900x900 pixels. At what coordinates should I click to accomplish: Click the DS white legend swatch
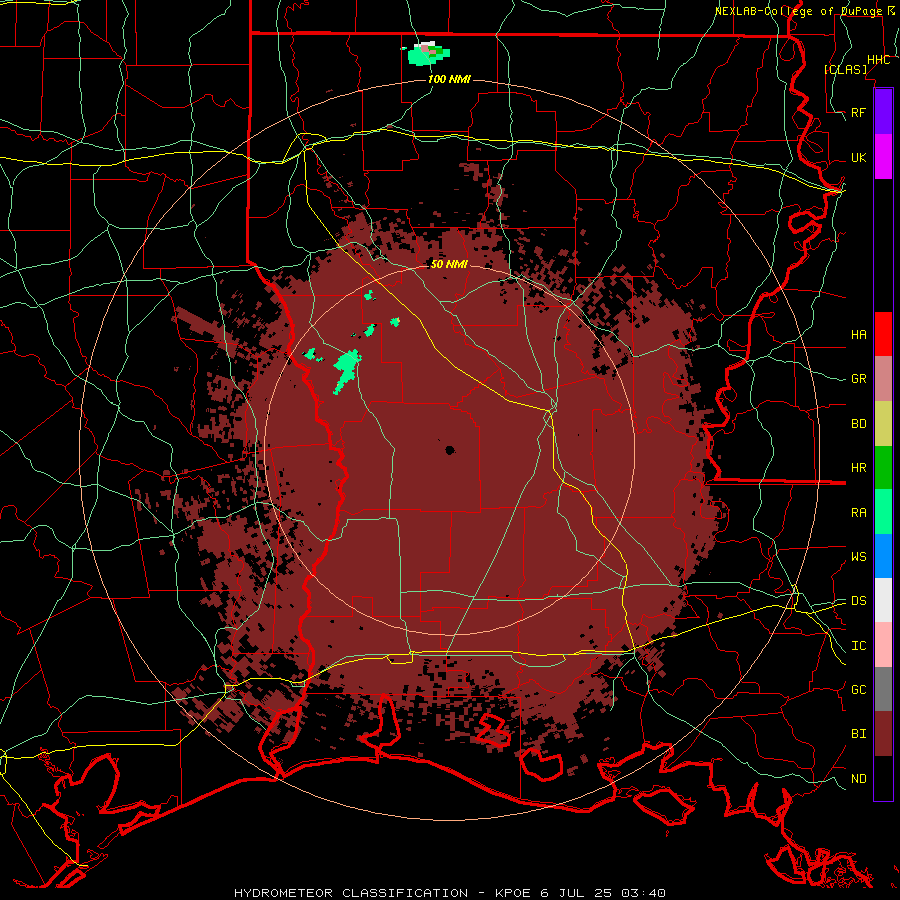pyautogui.click(x=883, y=600)
